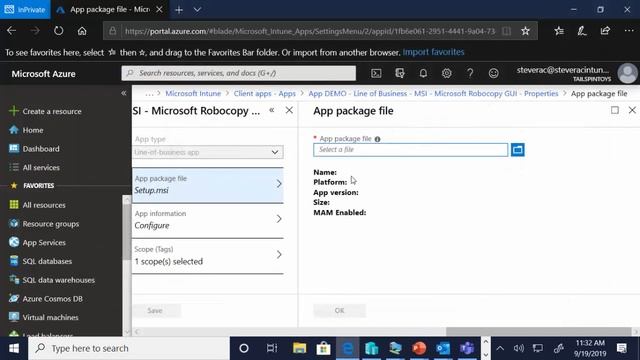The width and height of the screenshot is (640, 360).
Task: Click the horizontal scrollbar thumb
Action: 538,331
